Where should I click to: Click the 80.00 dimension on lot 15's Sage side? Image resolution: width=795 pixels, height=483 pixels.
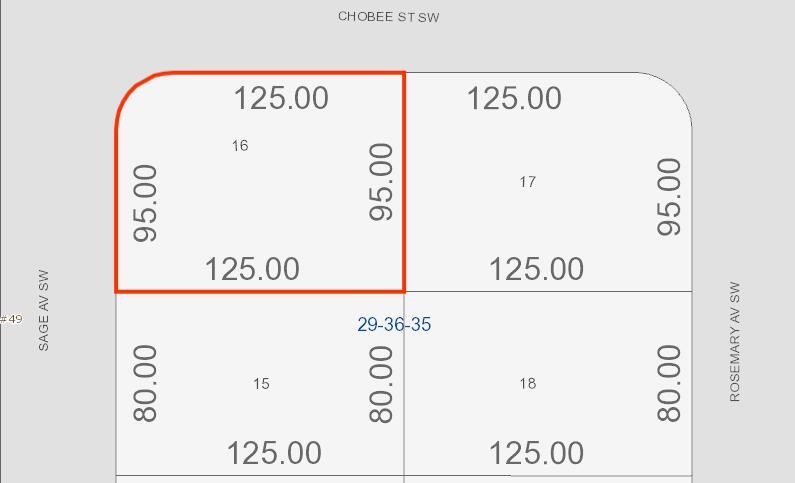pyautogui.click(x=145, y=384)
